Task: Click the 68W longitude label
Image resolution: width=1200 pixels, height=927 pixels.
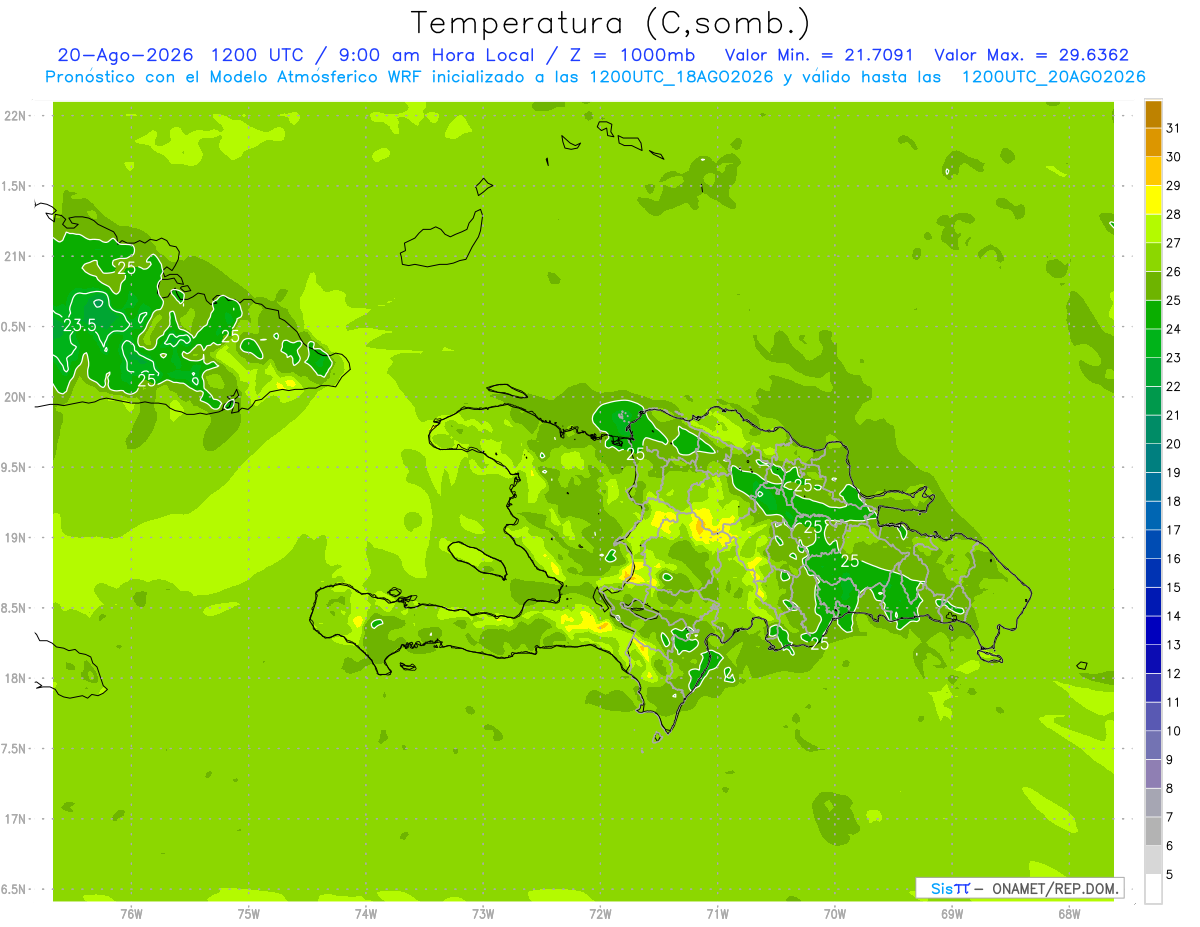Action: tap(1069, 913)
